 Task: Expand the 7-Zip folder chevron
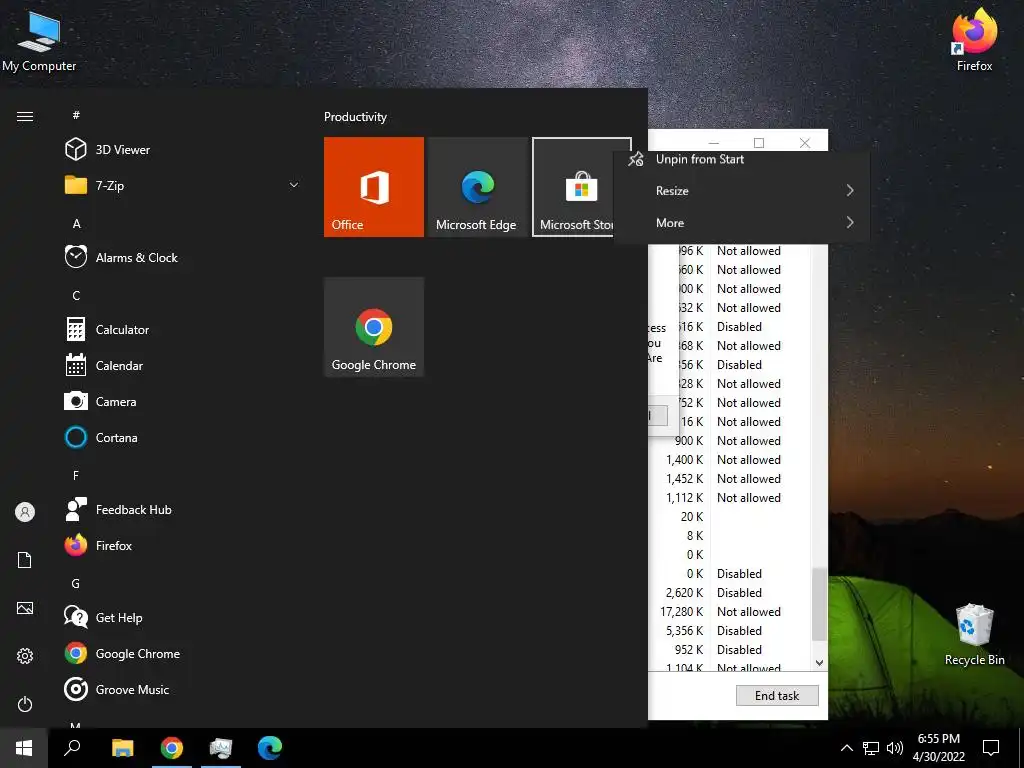294,185
